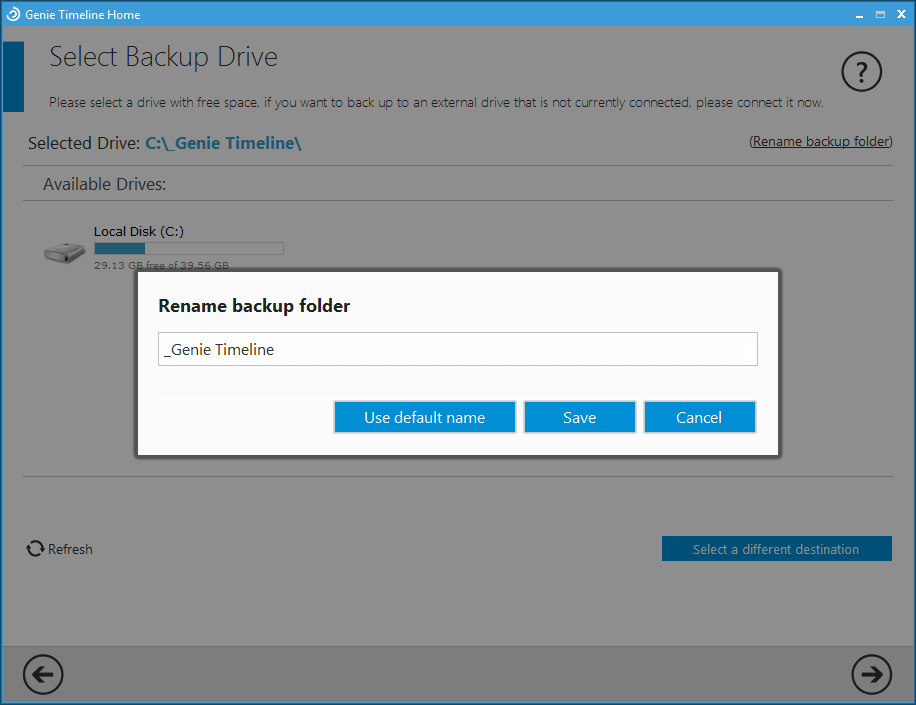Save the renamed backup folder
This screenshot has height=705, width=916.
[579, 418]
